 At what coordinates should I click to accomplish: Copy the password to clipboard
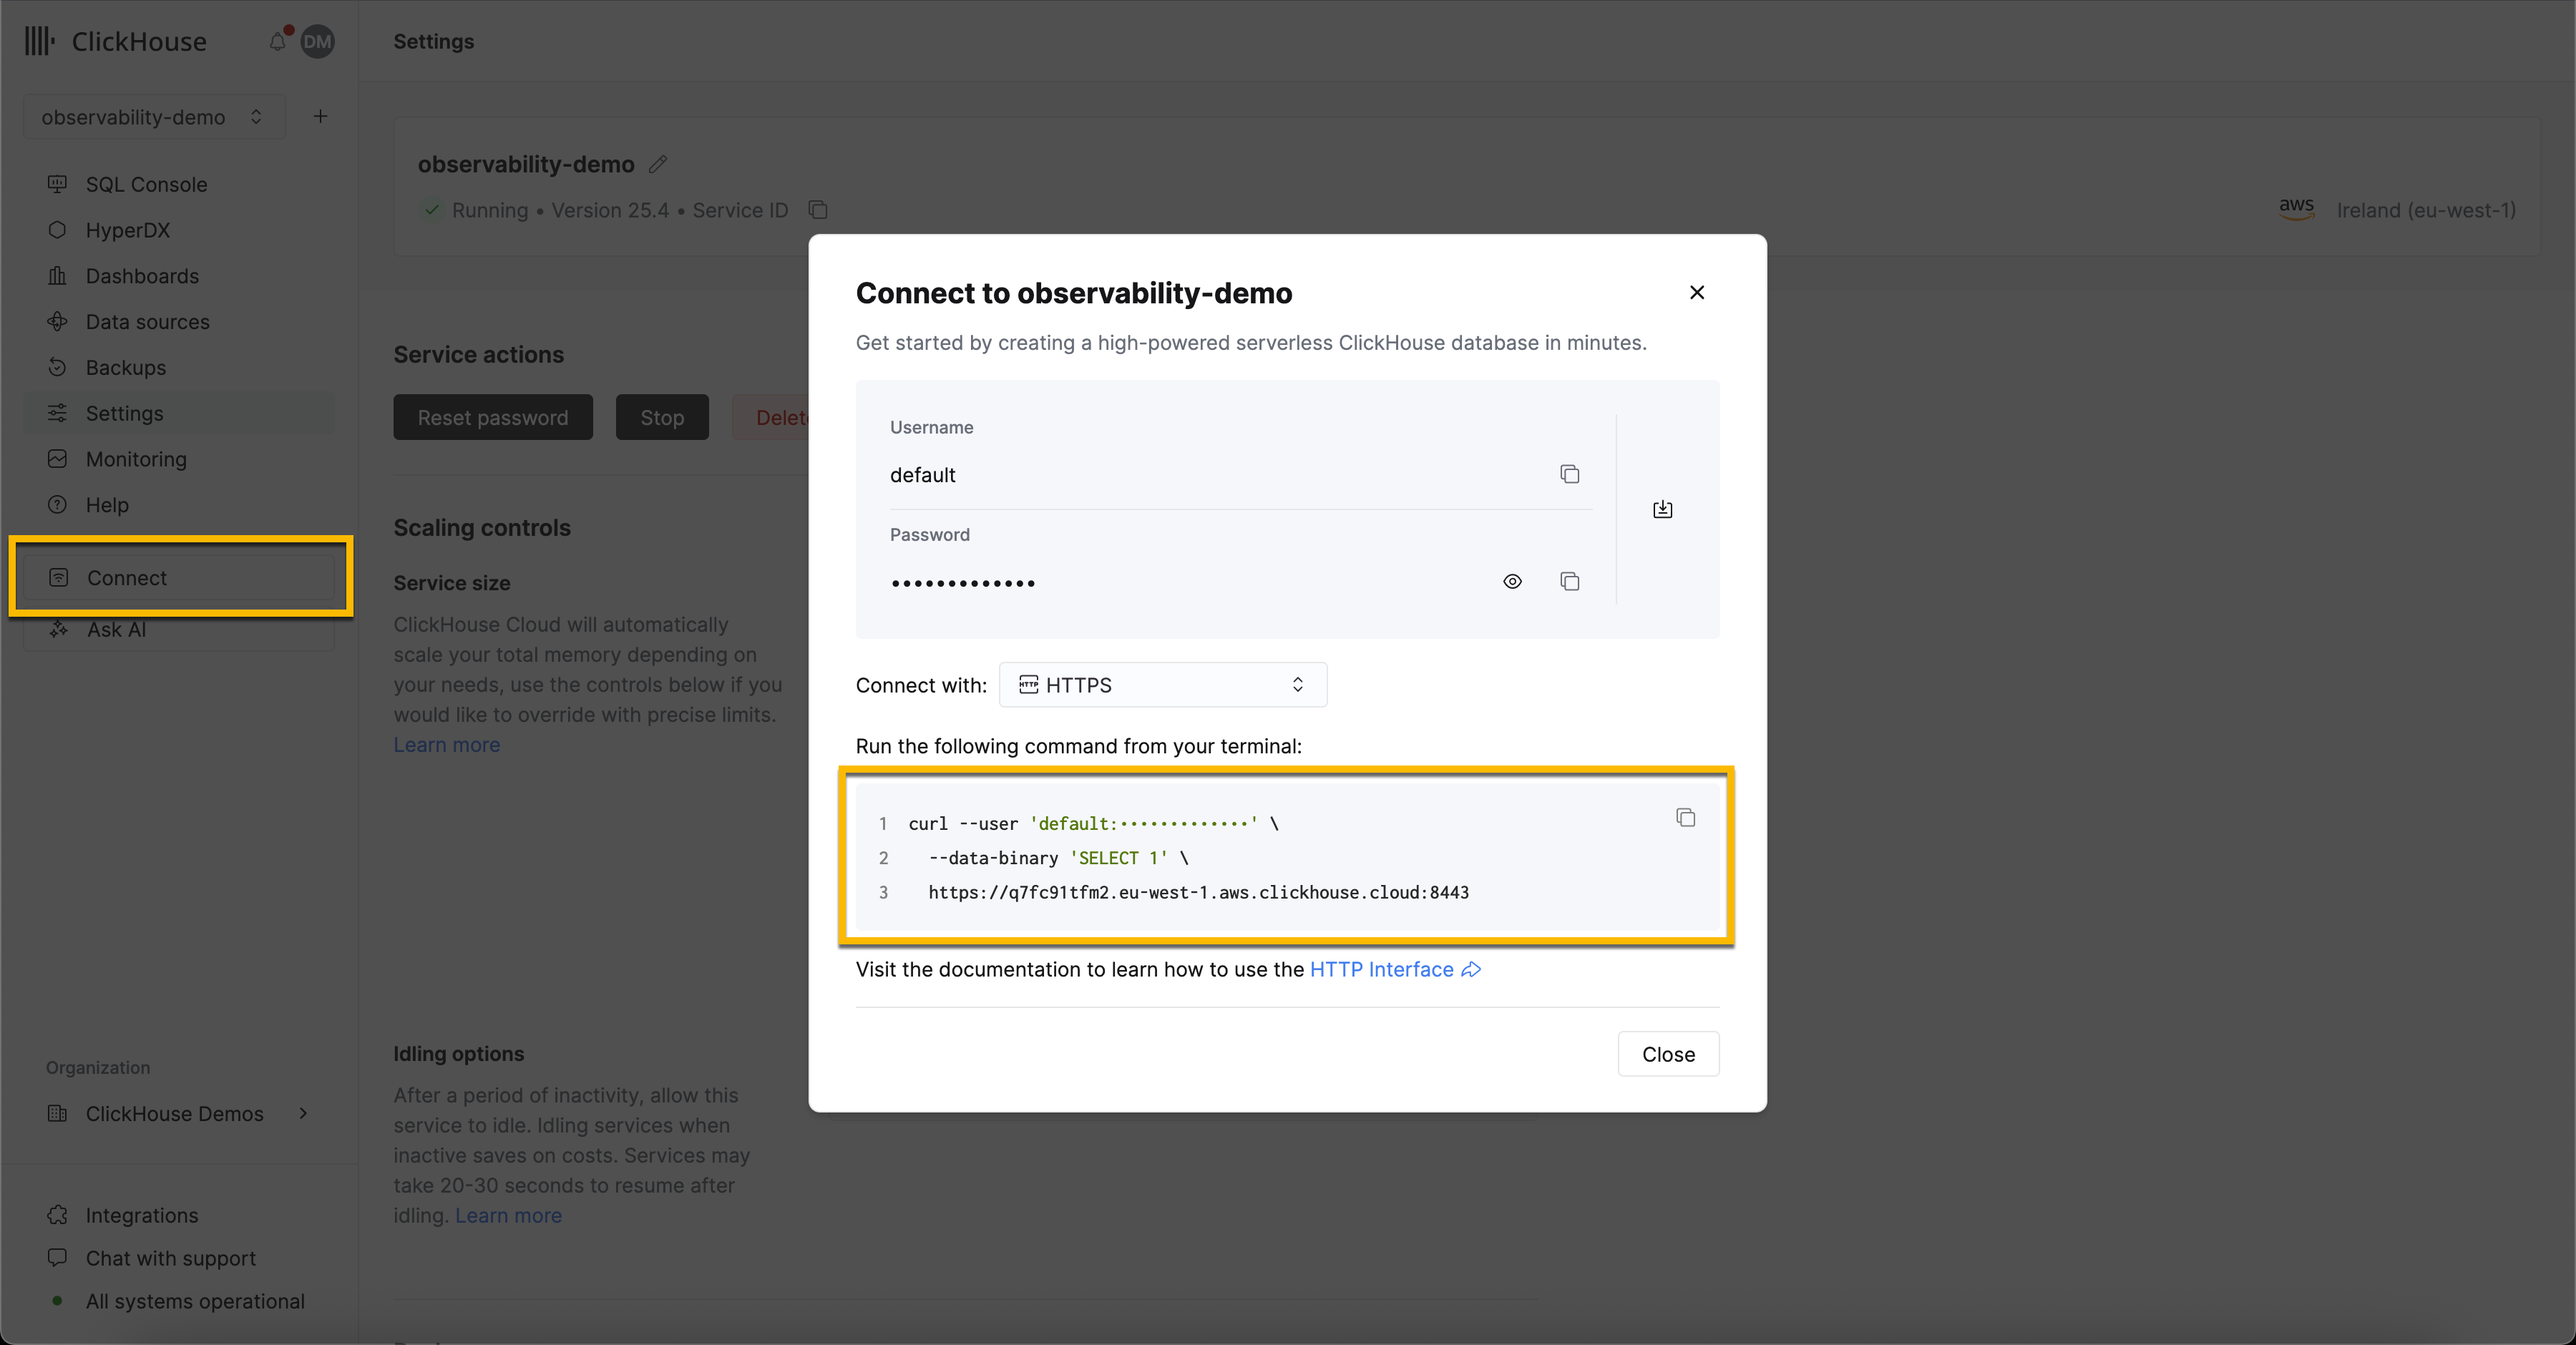click(x=1569, y=581)
